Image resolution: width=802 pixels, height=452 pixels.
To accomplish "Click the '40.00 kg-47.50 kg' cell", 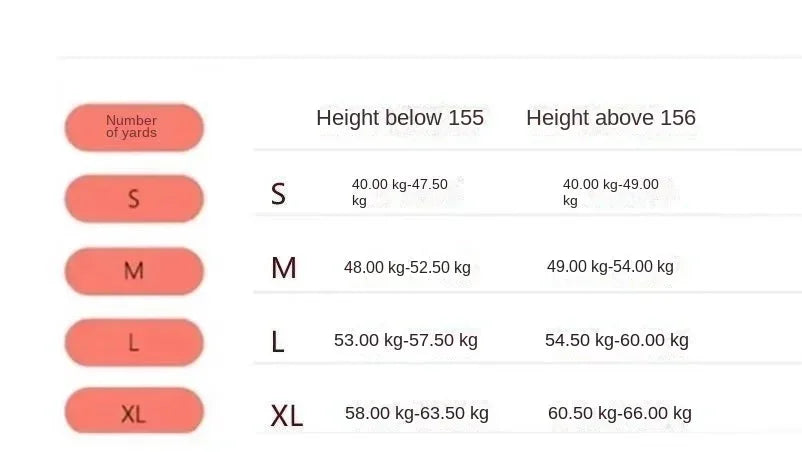I will click(x=400, y=192).
